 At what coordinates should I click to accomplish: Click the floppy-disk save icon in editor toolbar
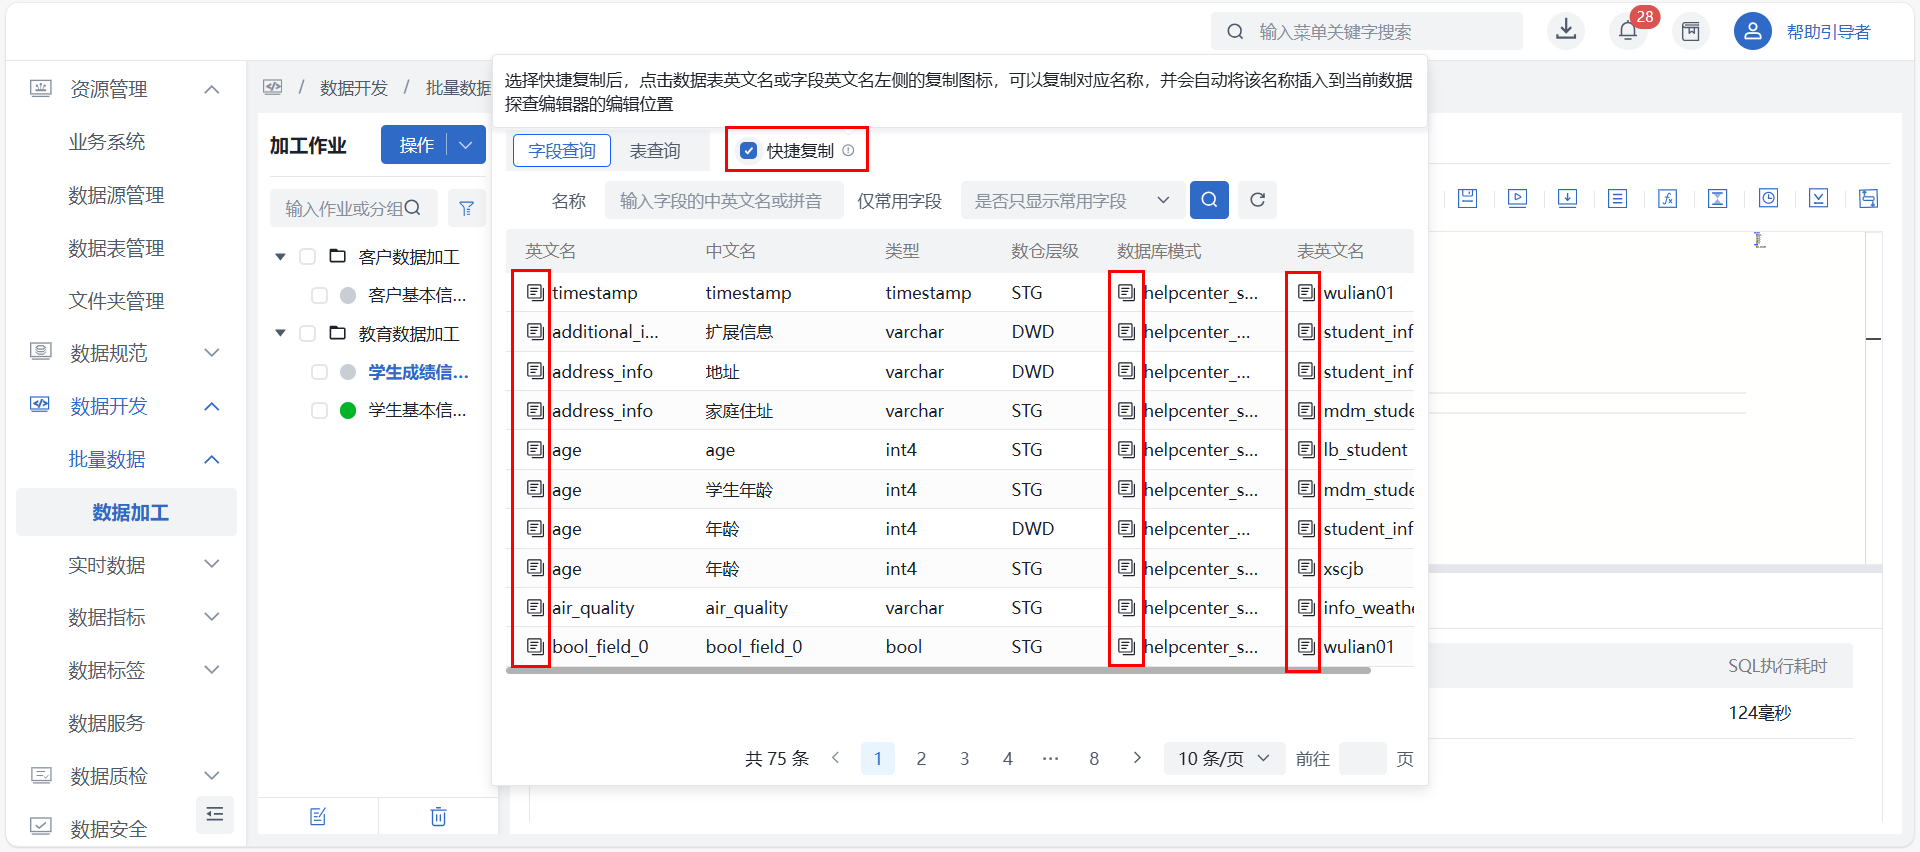(1467, 198)
